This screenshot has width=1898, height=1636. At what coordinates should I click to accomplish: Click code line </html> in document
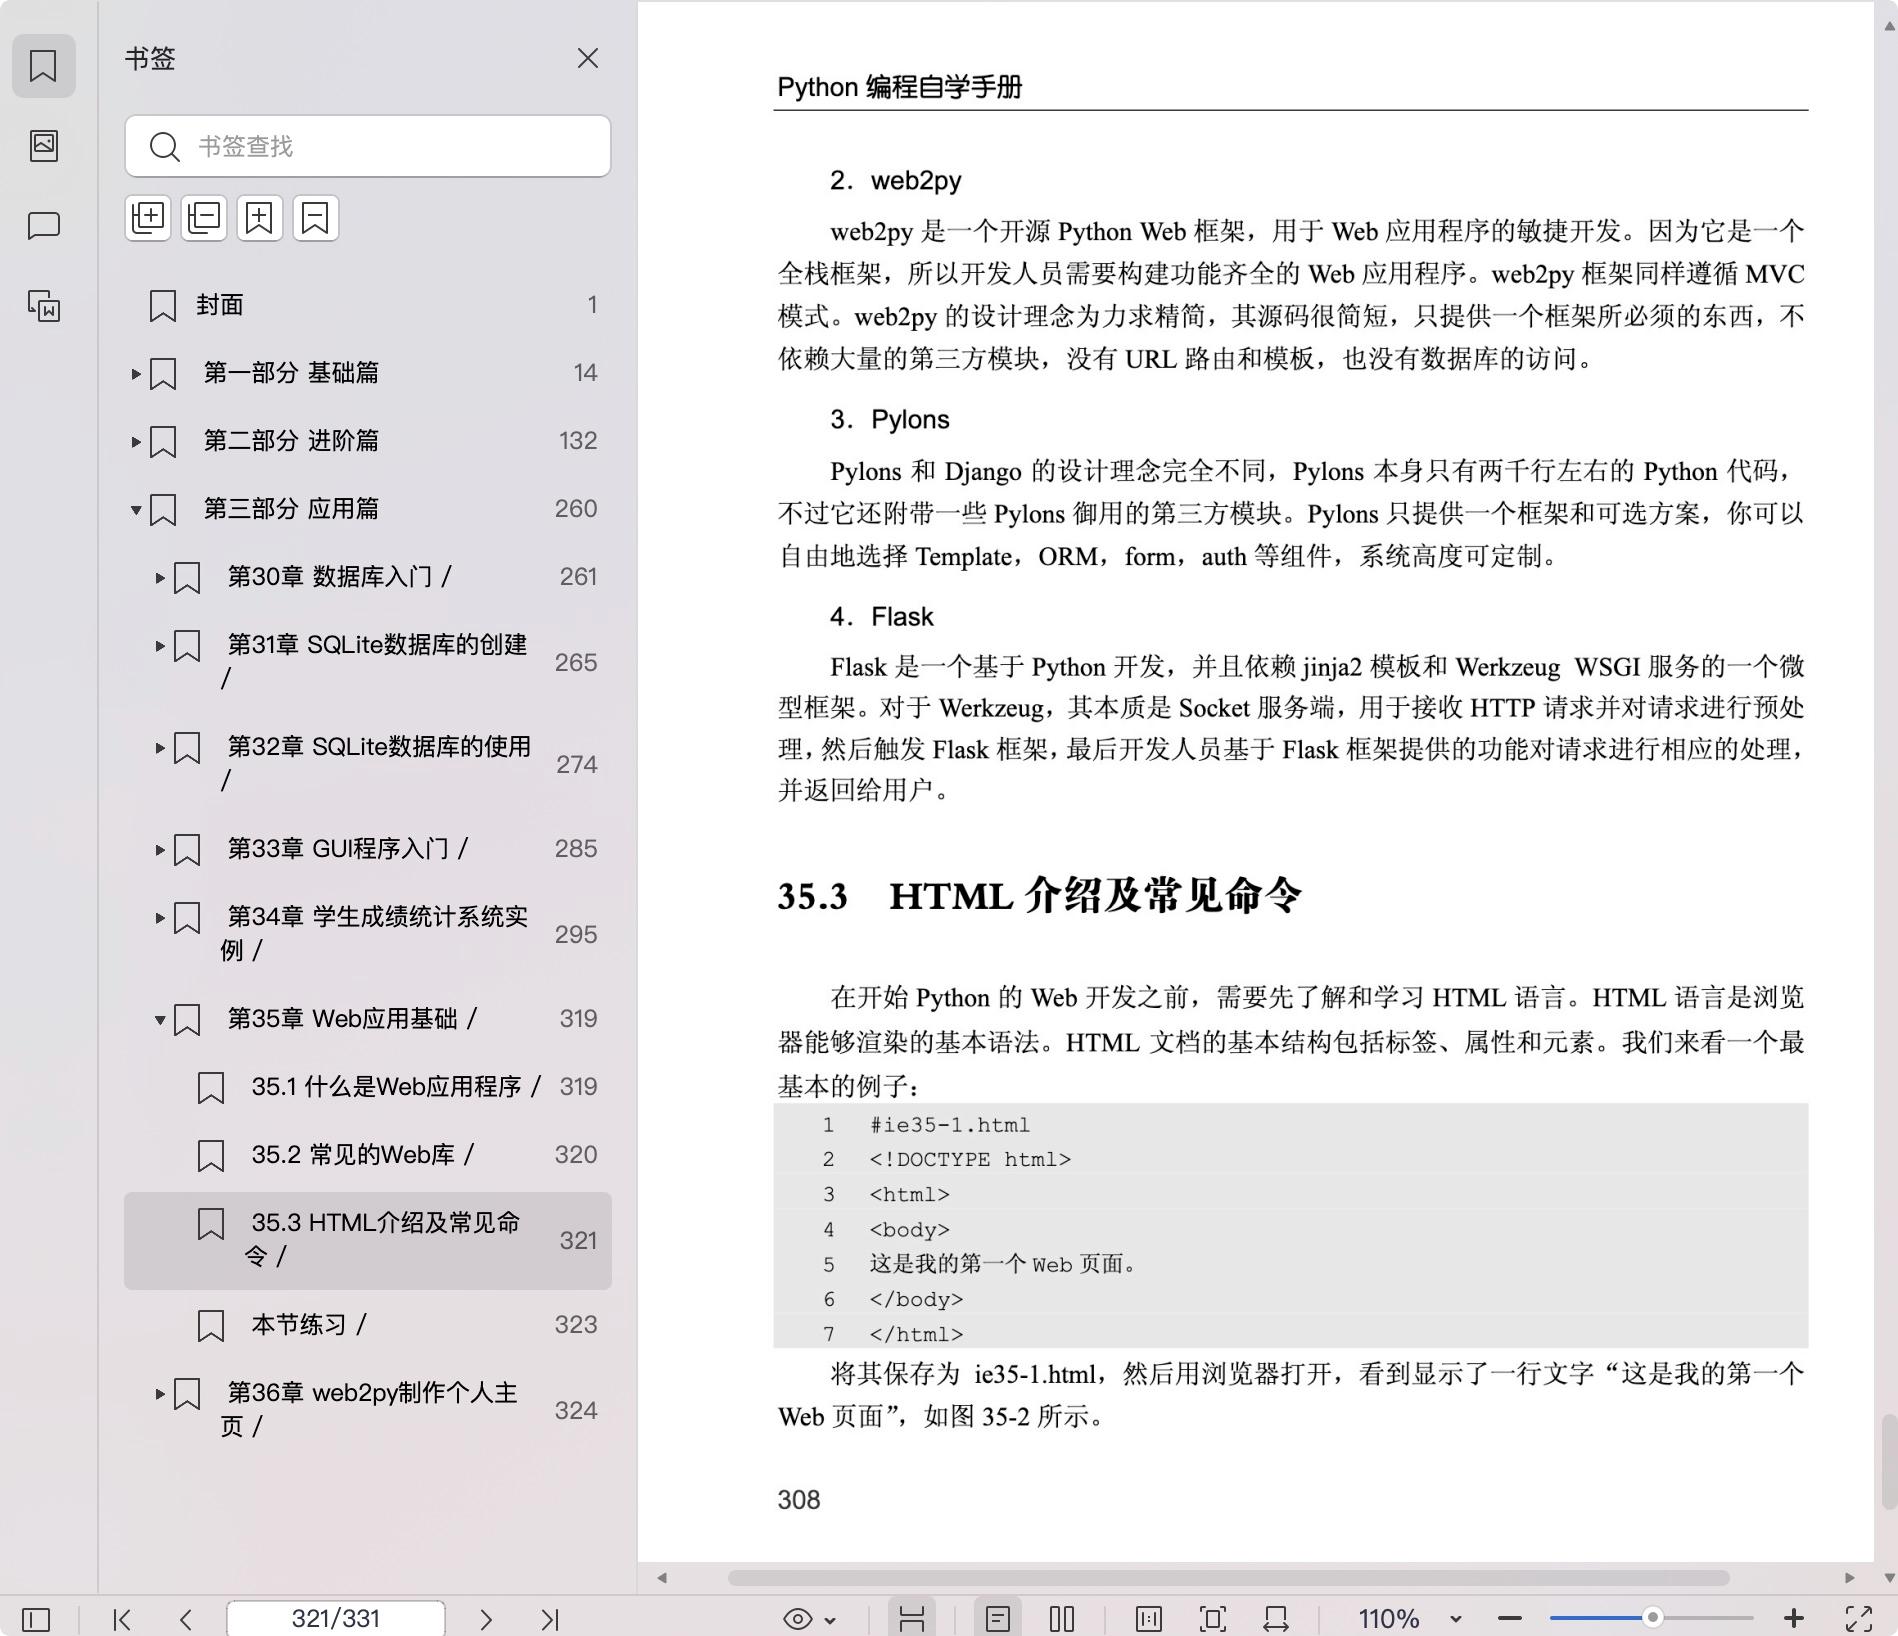916,1334
